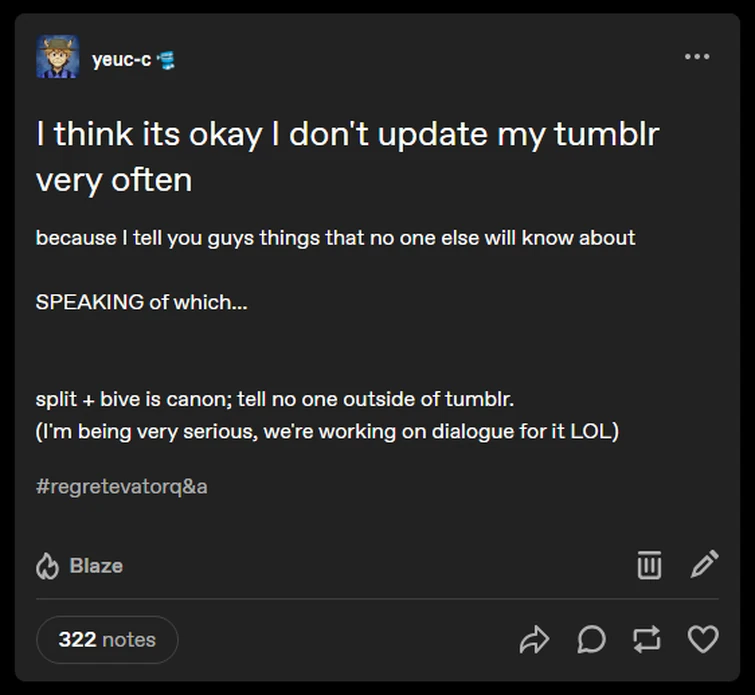Click the badge icon beside yeuc-c
This screenshot has width=755, height=695.
point(166,60)
